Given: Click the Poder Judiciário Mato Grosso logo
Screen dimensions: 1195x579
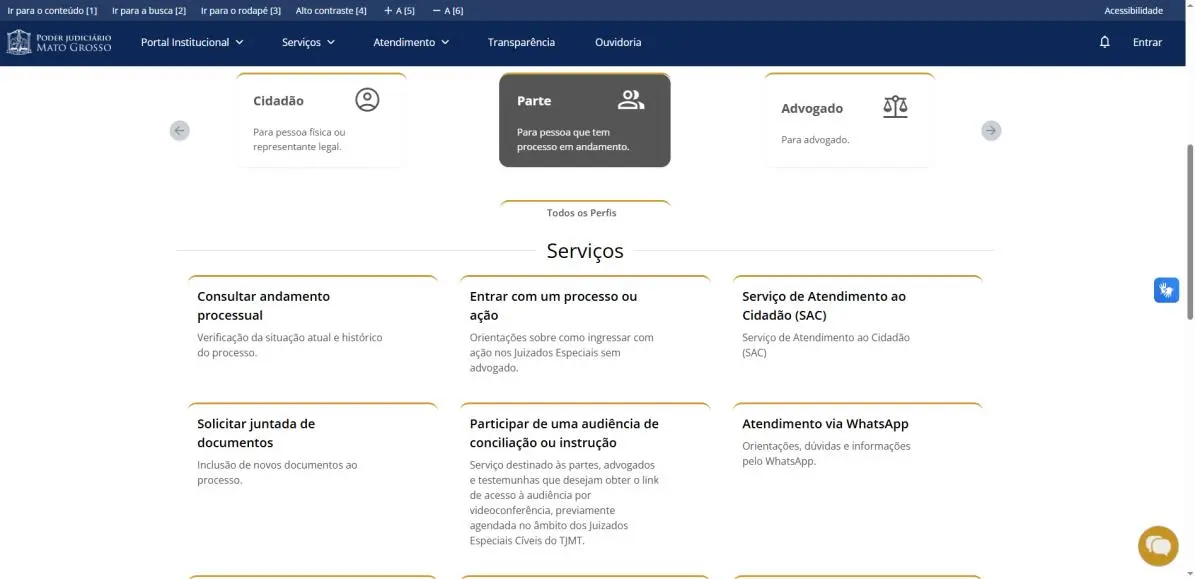Looking at the screenshot, I should tap(60, 42).
